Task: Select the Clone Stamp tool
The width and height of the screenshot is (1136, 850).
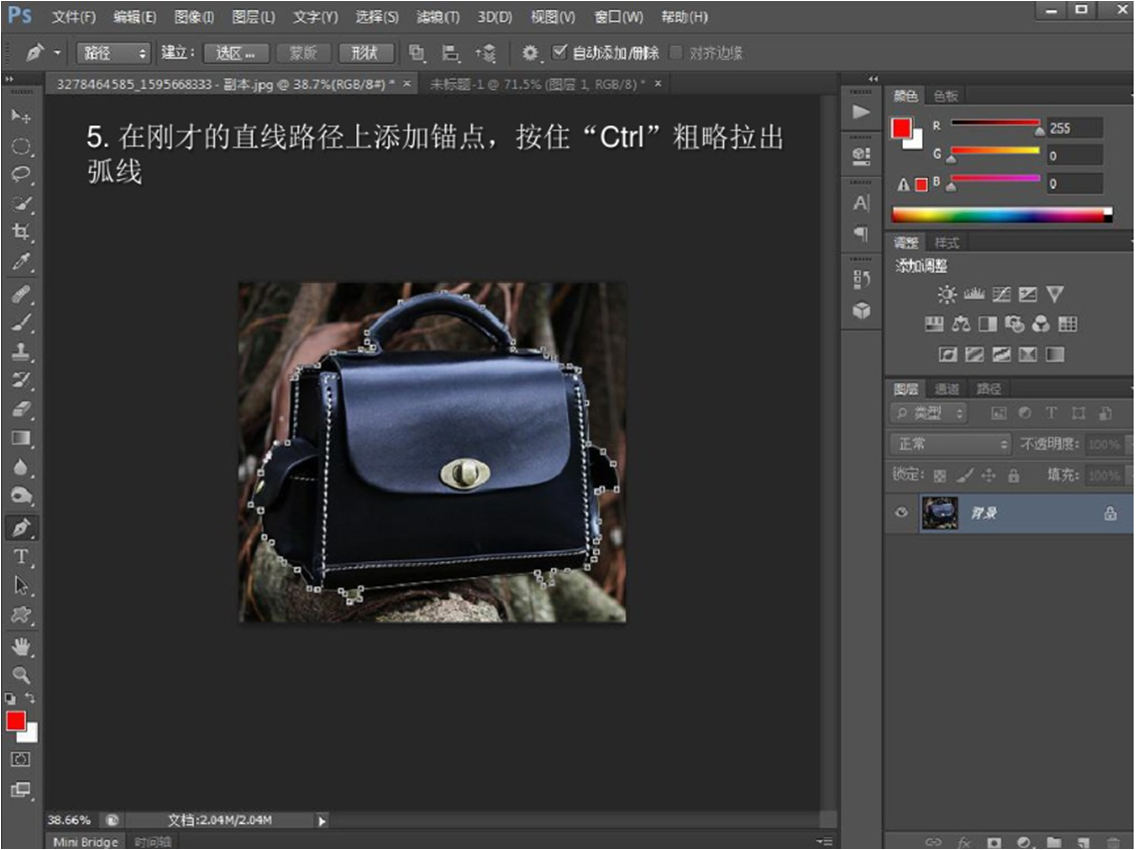Action: 21,352
